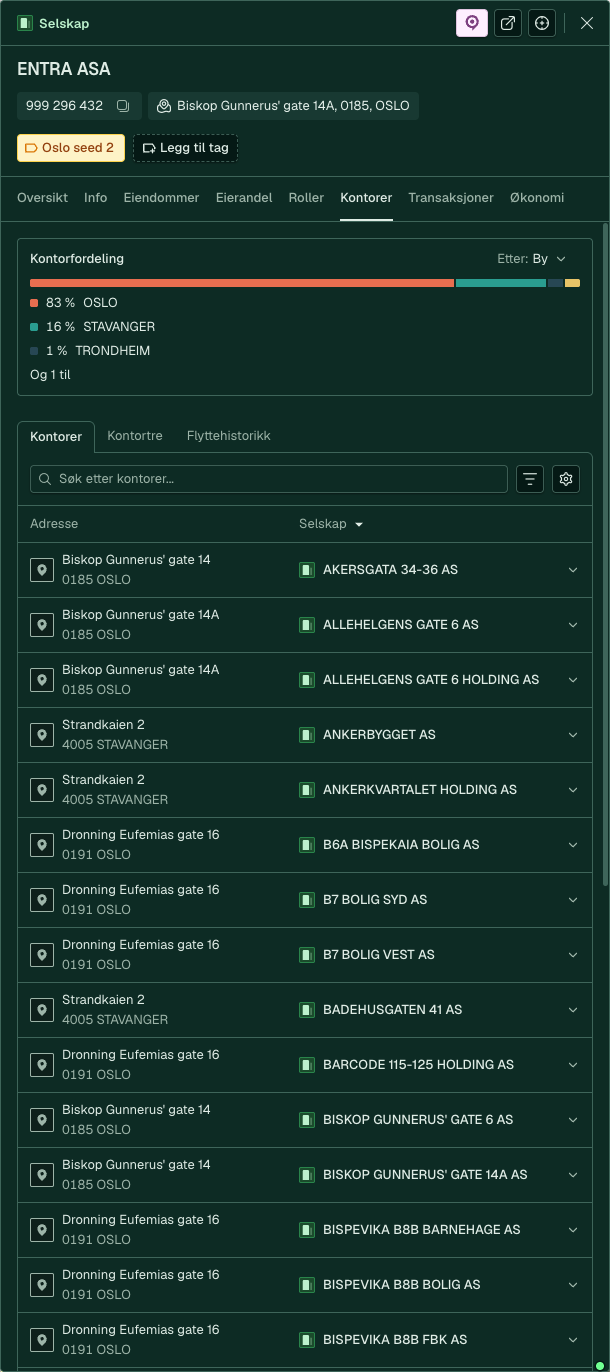Go to the Roller tab

[x=306, y=198]
